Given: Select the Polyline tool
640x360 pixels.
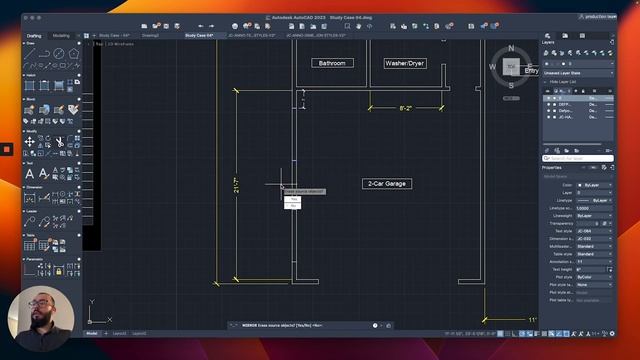Looking at the screenshot, I should [x=44, y=53].
